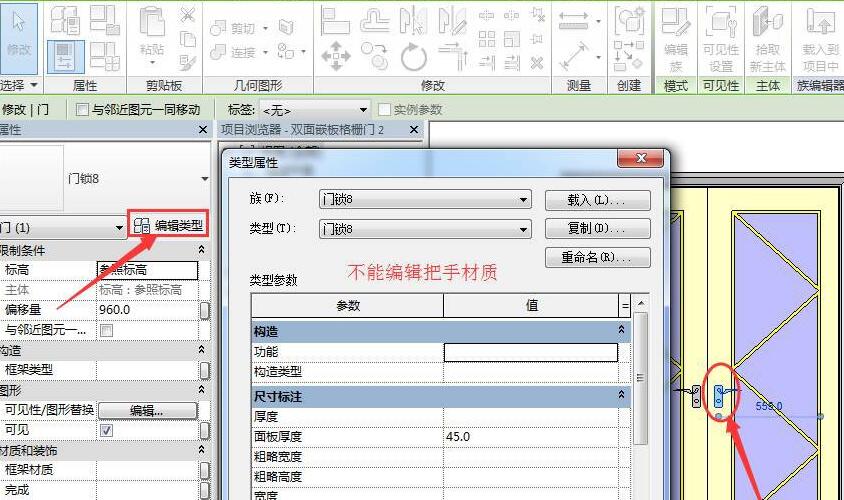Copy selection to clipboard
The width and height of the screenshot is (844, 500).
(x=187, y=39)
